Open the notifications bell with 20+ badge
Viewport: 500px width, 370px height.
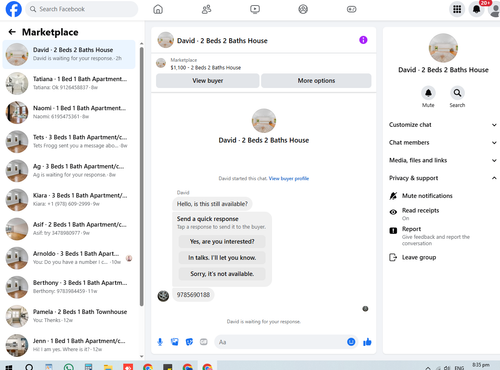pos(477,9)
